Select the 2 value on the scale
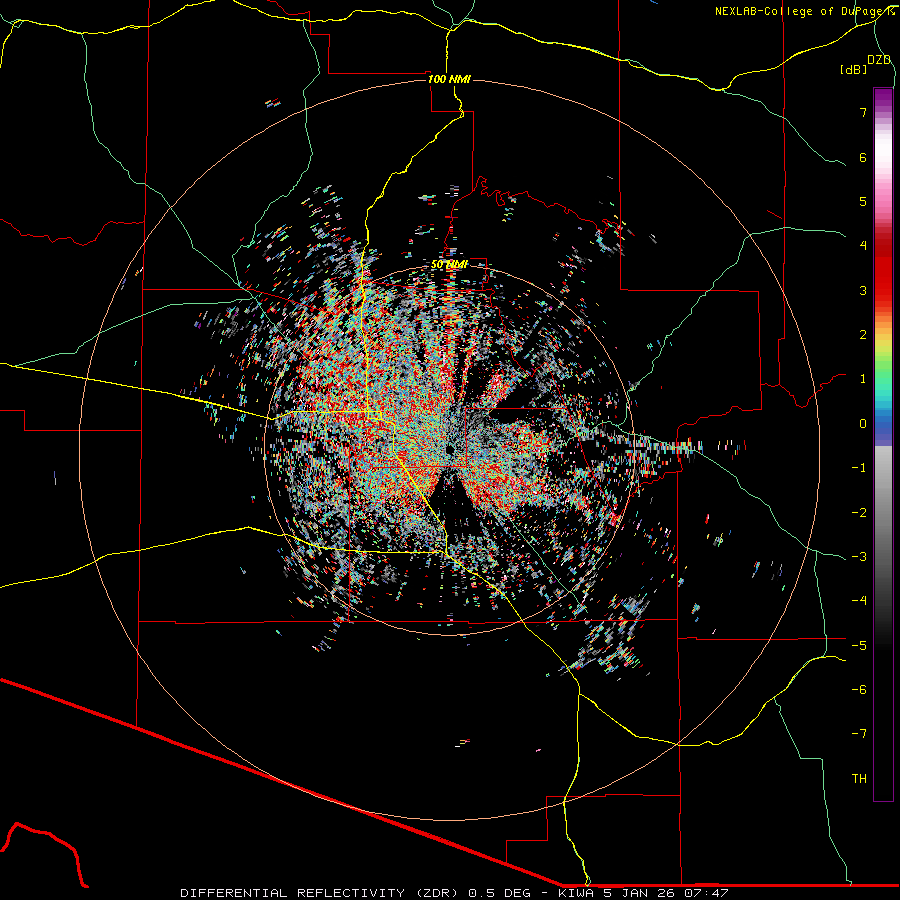 863,335
